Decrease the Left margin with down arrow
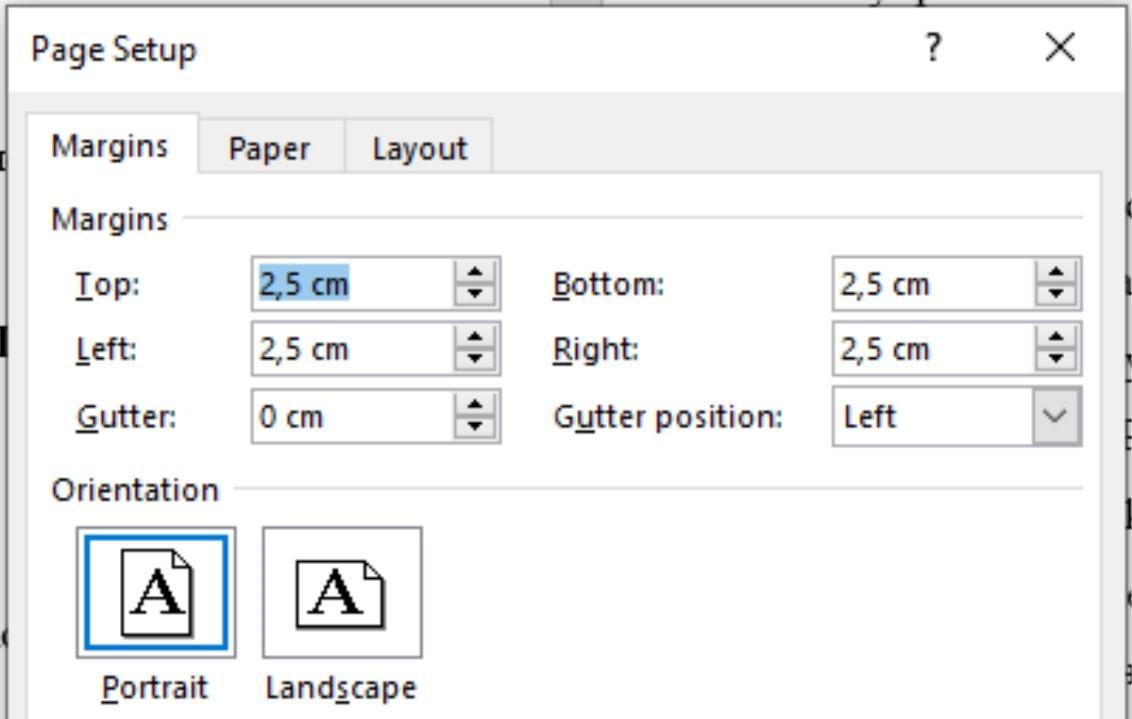 474,360
